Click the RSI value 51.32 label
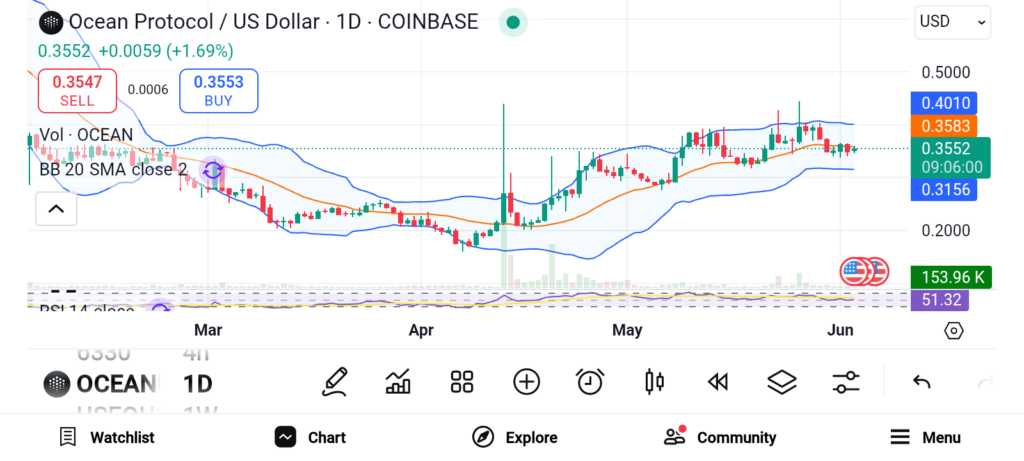This screenshot has width=1024, height=461. pos(940,300)
